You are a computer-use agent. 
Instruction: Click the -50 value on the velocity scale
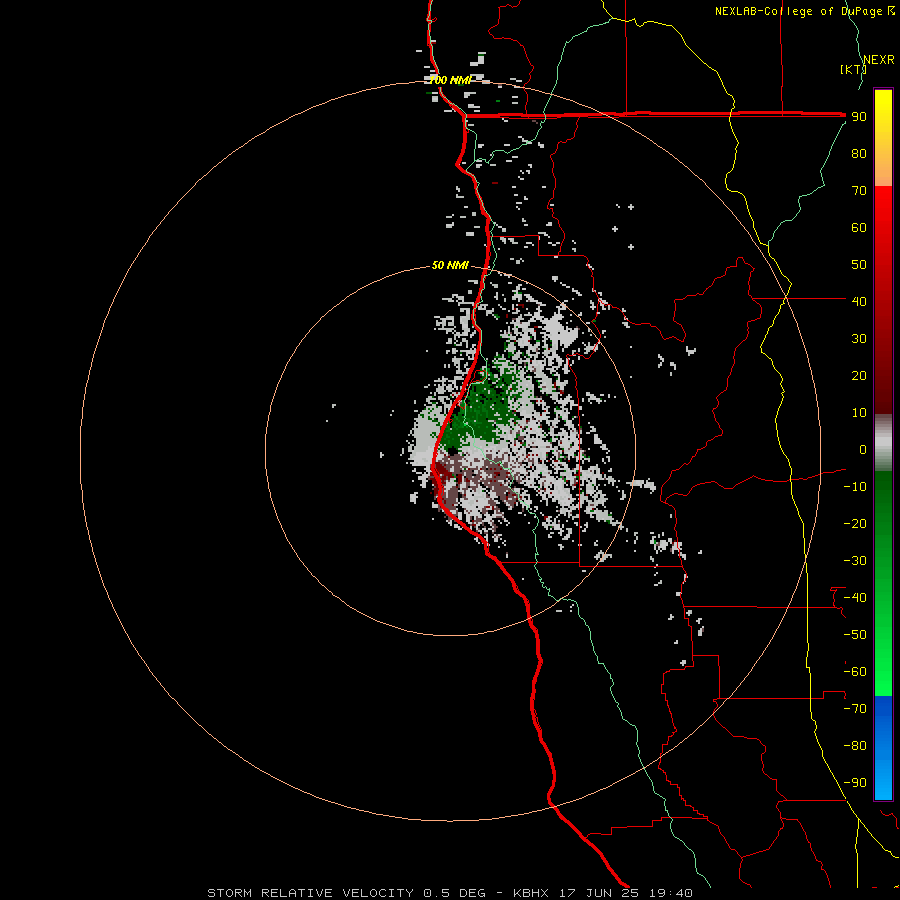pyautogui.click(x=855, y=635)
